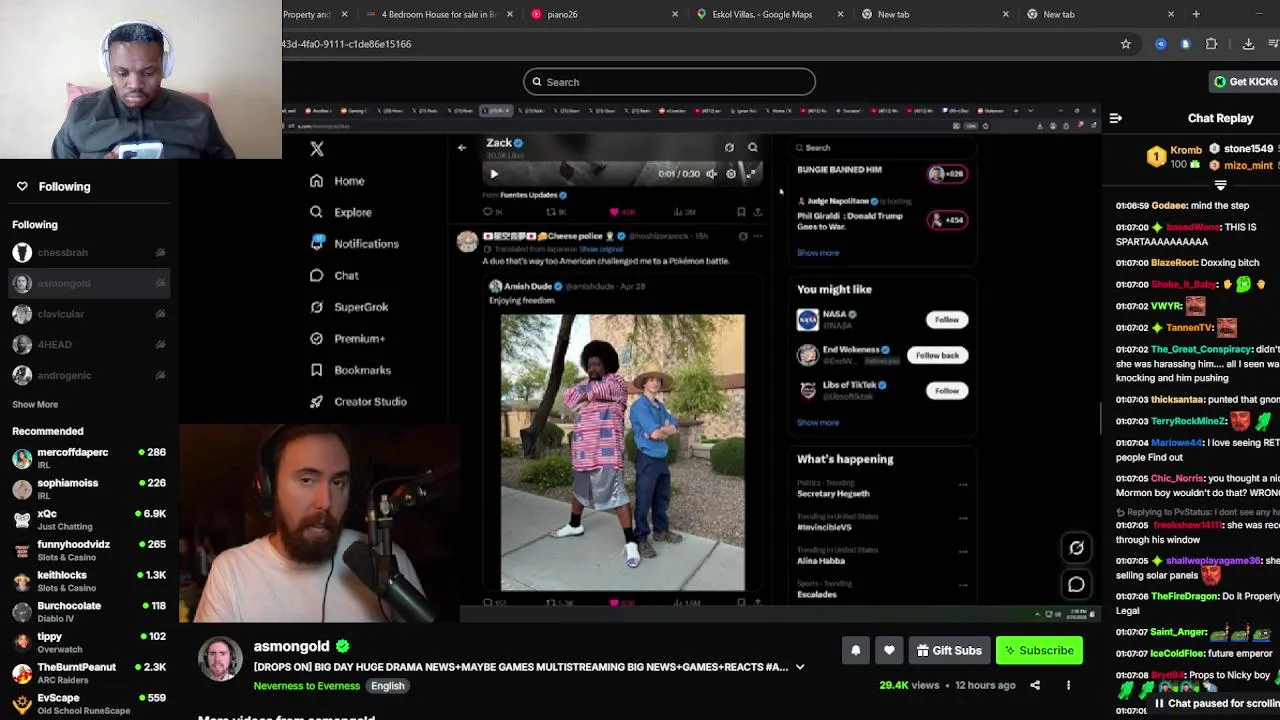Open Notifications in the X sidebar
Screen dimensions: 1280x720
(355, 244)
